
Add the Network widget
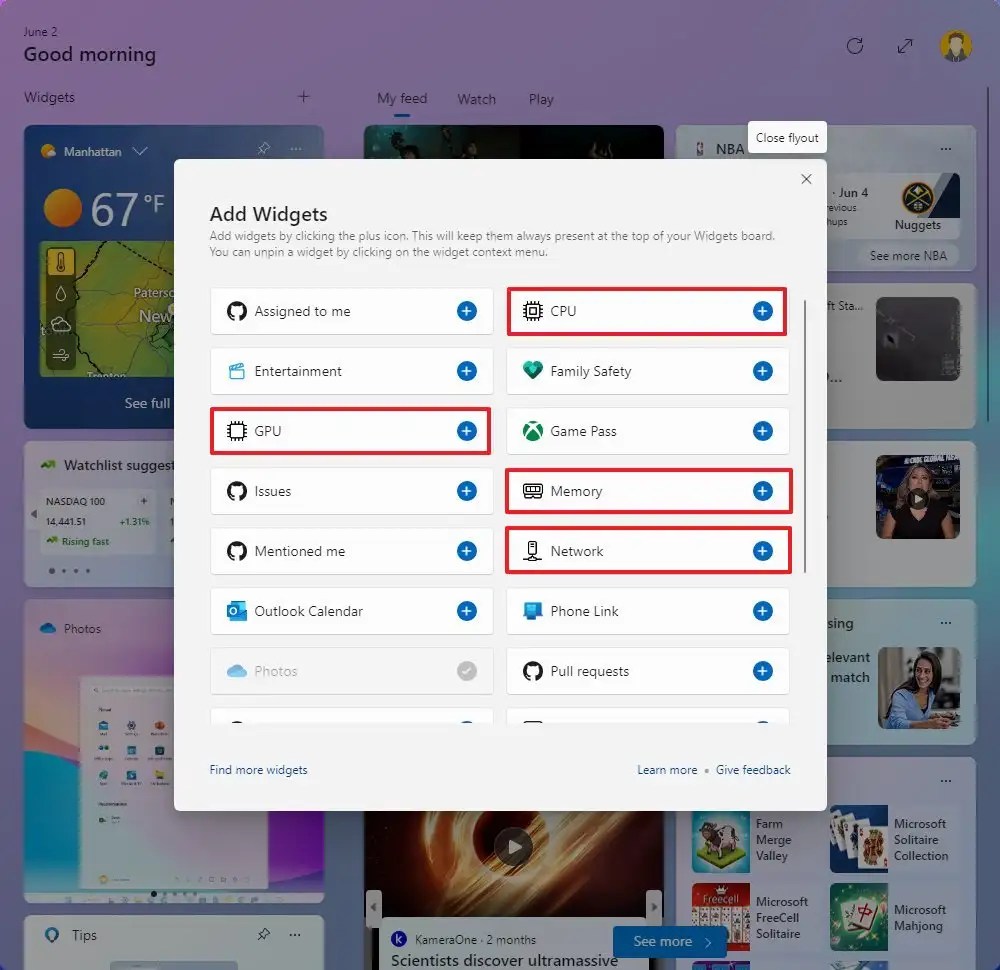tap(763, 551)
